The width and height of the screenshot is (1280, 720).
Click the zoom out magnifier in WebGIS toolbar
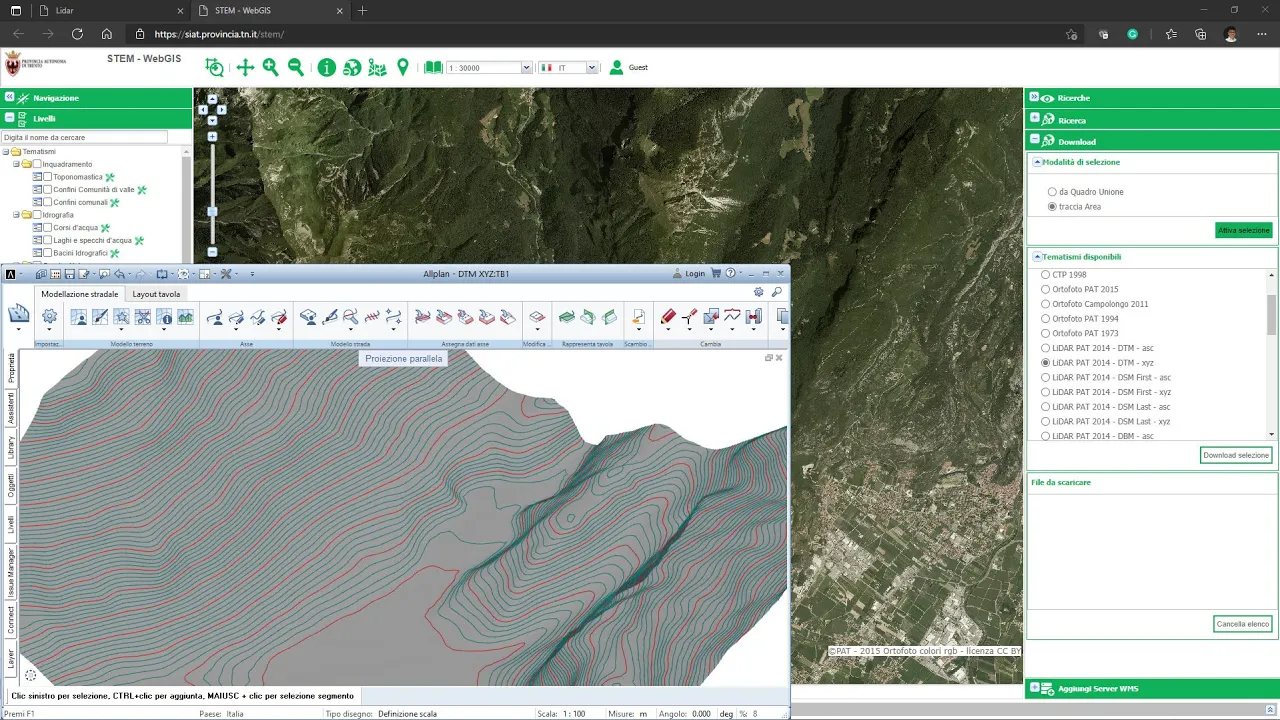[x=296, y=67]
